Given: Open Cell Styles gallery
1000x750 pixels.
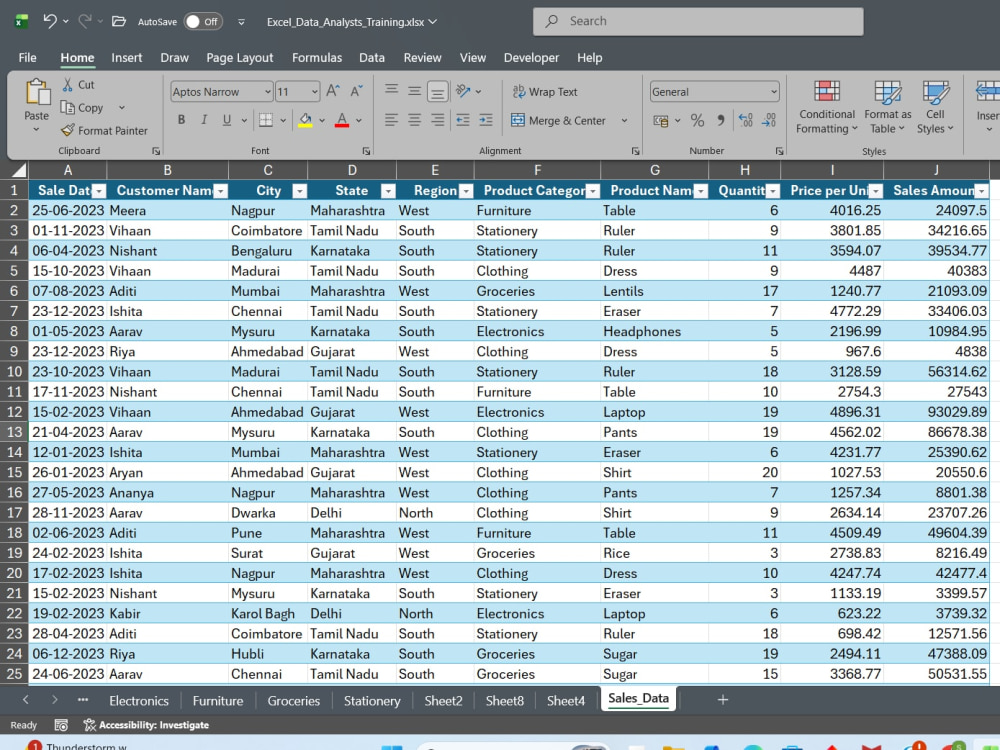Looking at the screenshot, I should (x=935, y=107).
